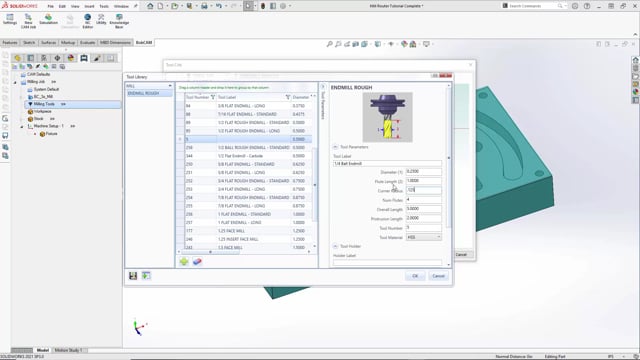Viewport: 640px width, 360px height.
Task: Open the Tool Material dropdown
Action: (x=424, y=237)
